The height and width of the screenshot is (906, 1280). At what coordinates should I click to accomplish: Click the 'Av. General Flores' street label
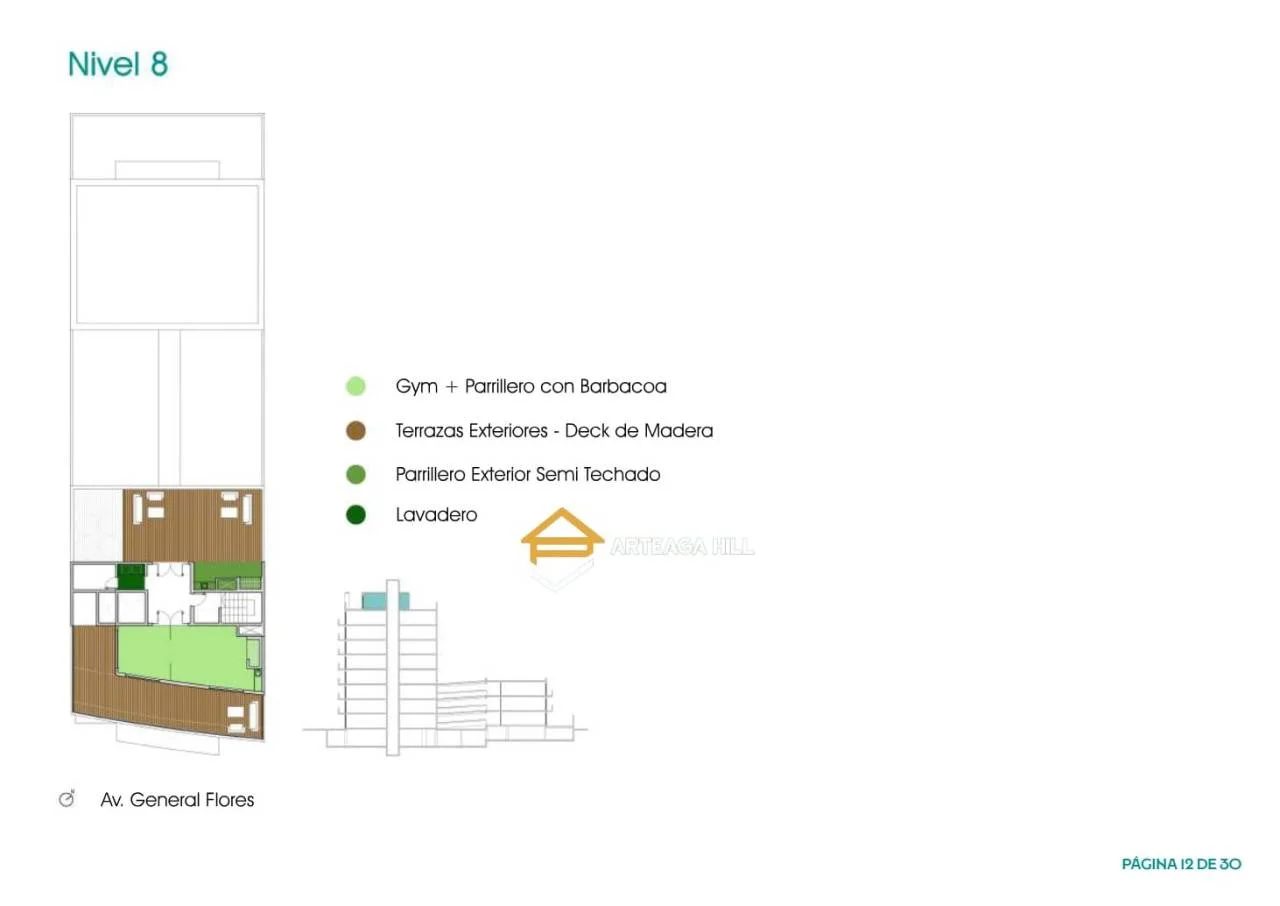click(x=177, y=800)
